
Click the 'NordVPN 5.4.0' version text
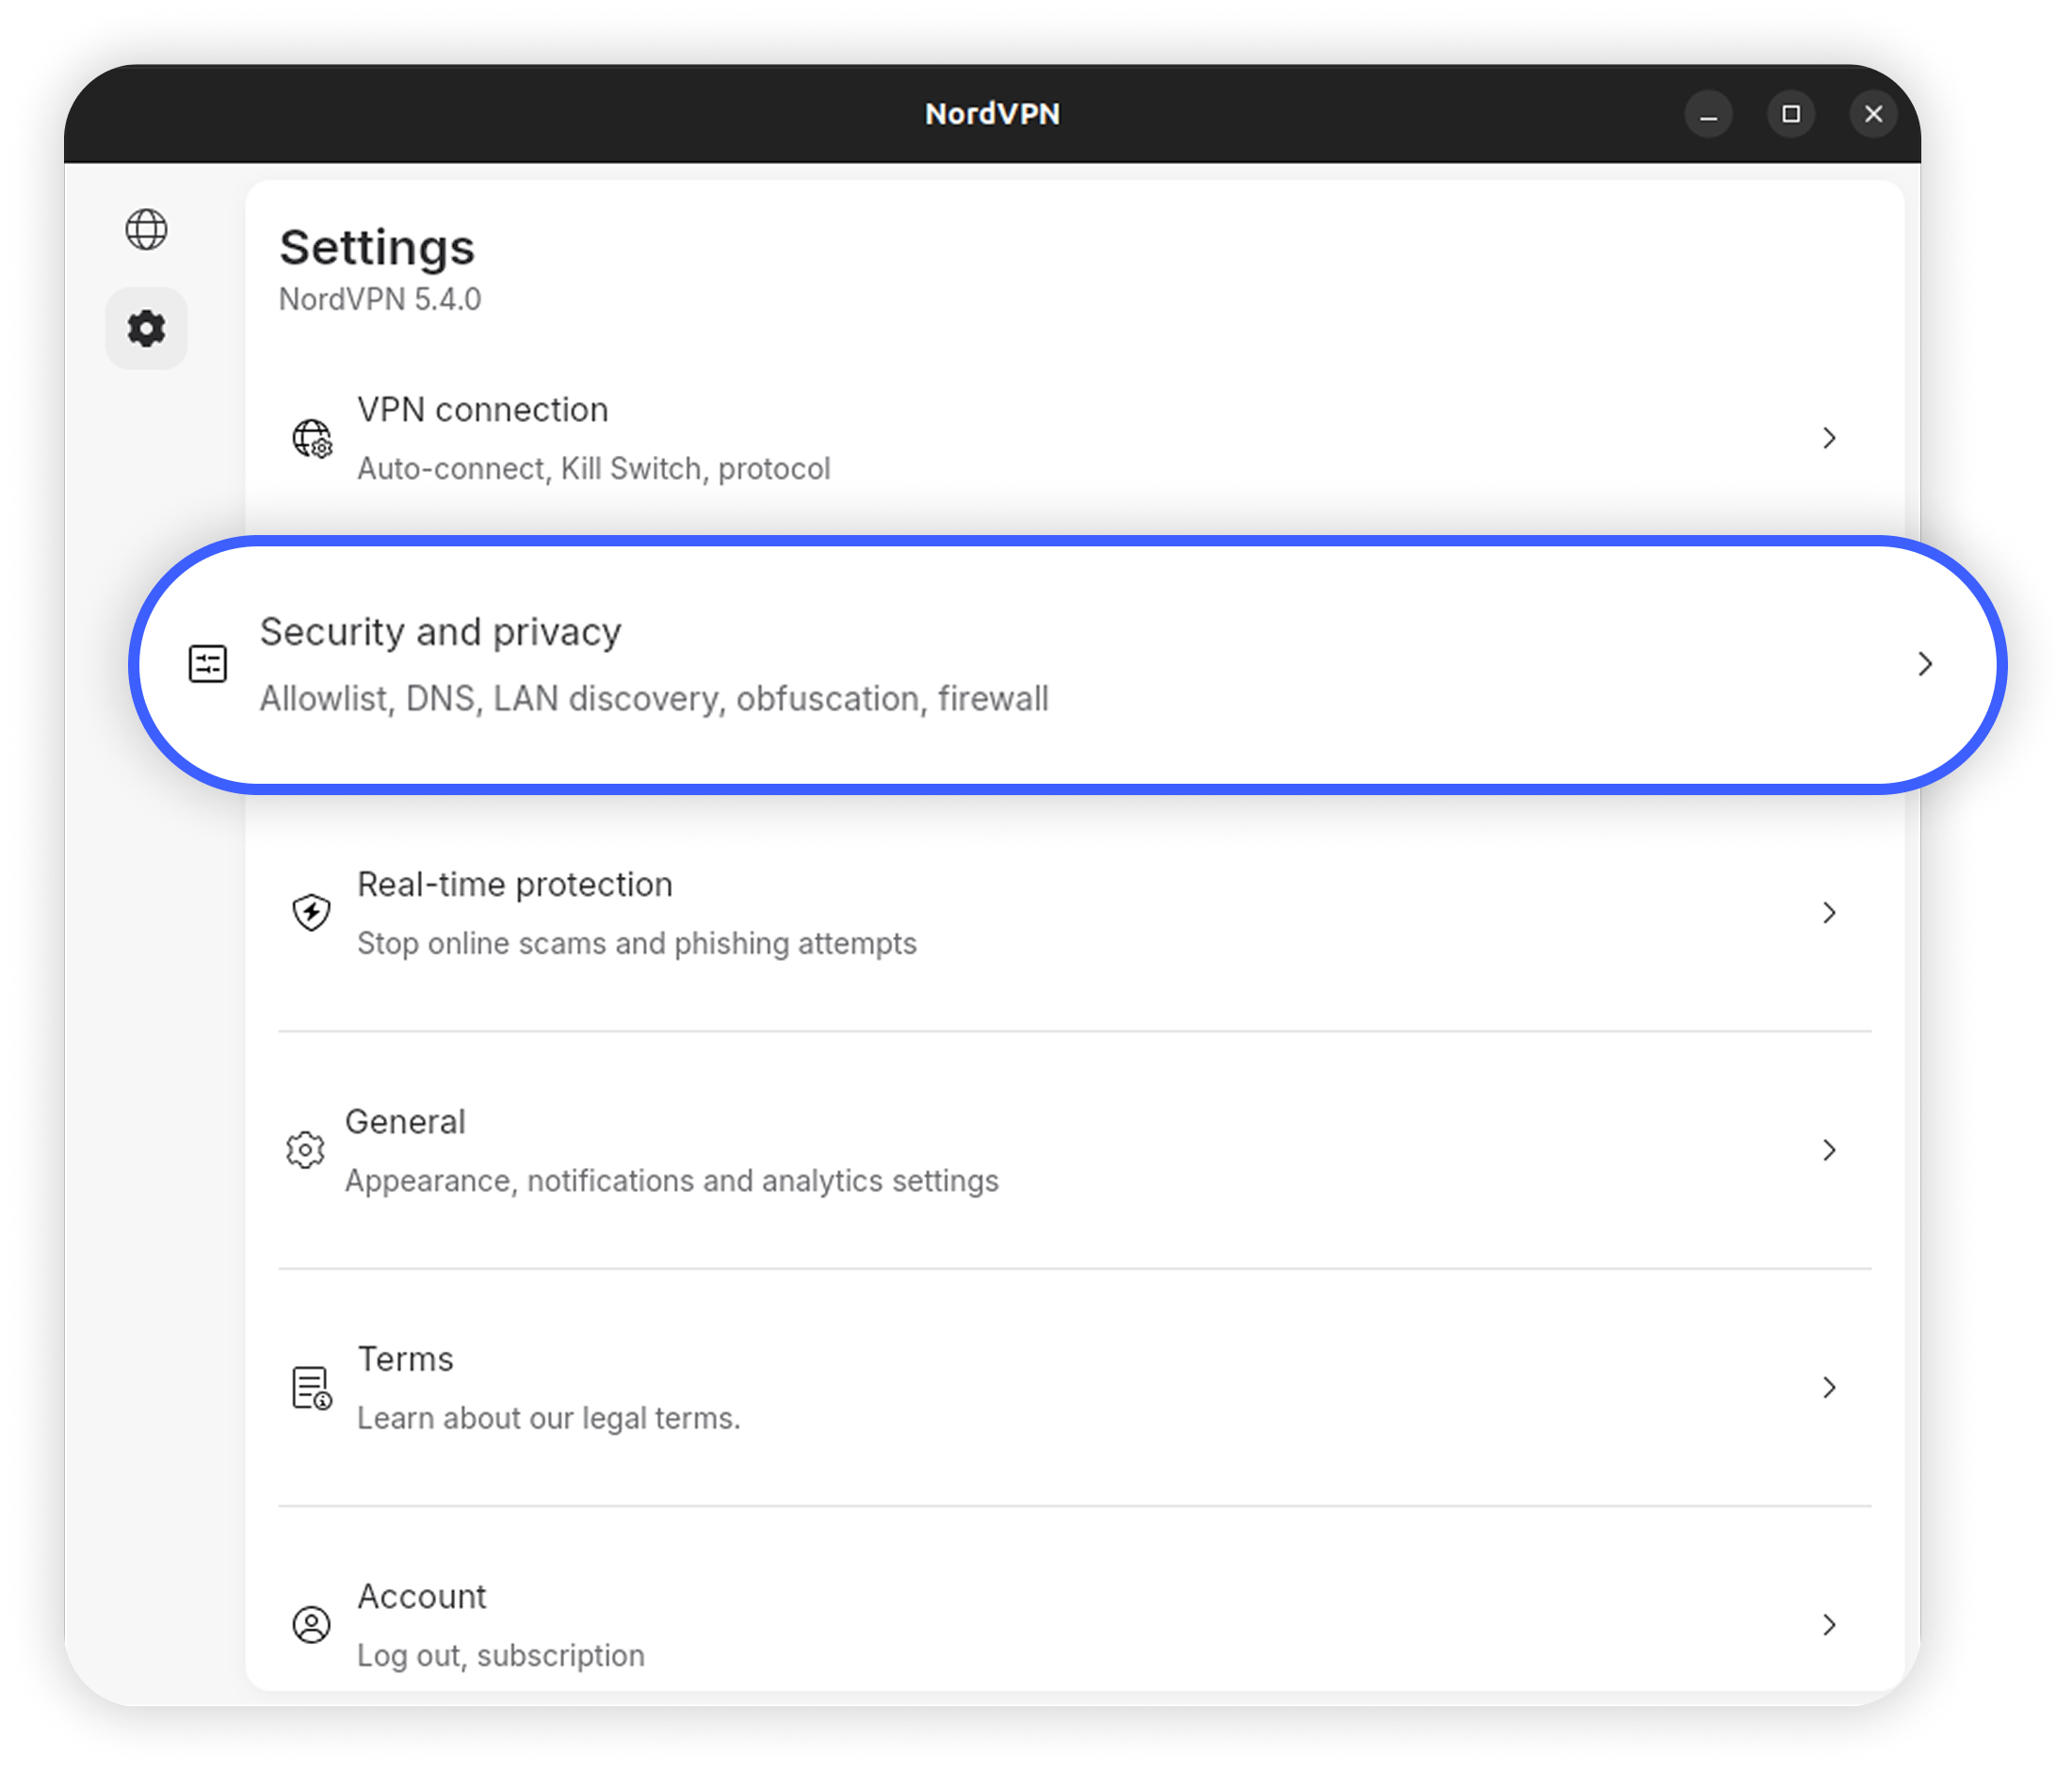pyautogui.click(x=380, y=299)
